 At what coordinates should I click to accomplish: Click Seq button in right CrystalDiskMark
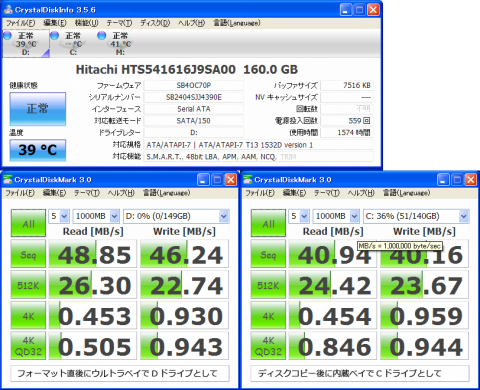268,254
